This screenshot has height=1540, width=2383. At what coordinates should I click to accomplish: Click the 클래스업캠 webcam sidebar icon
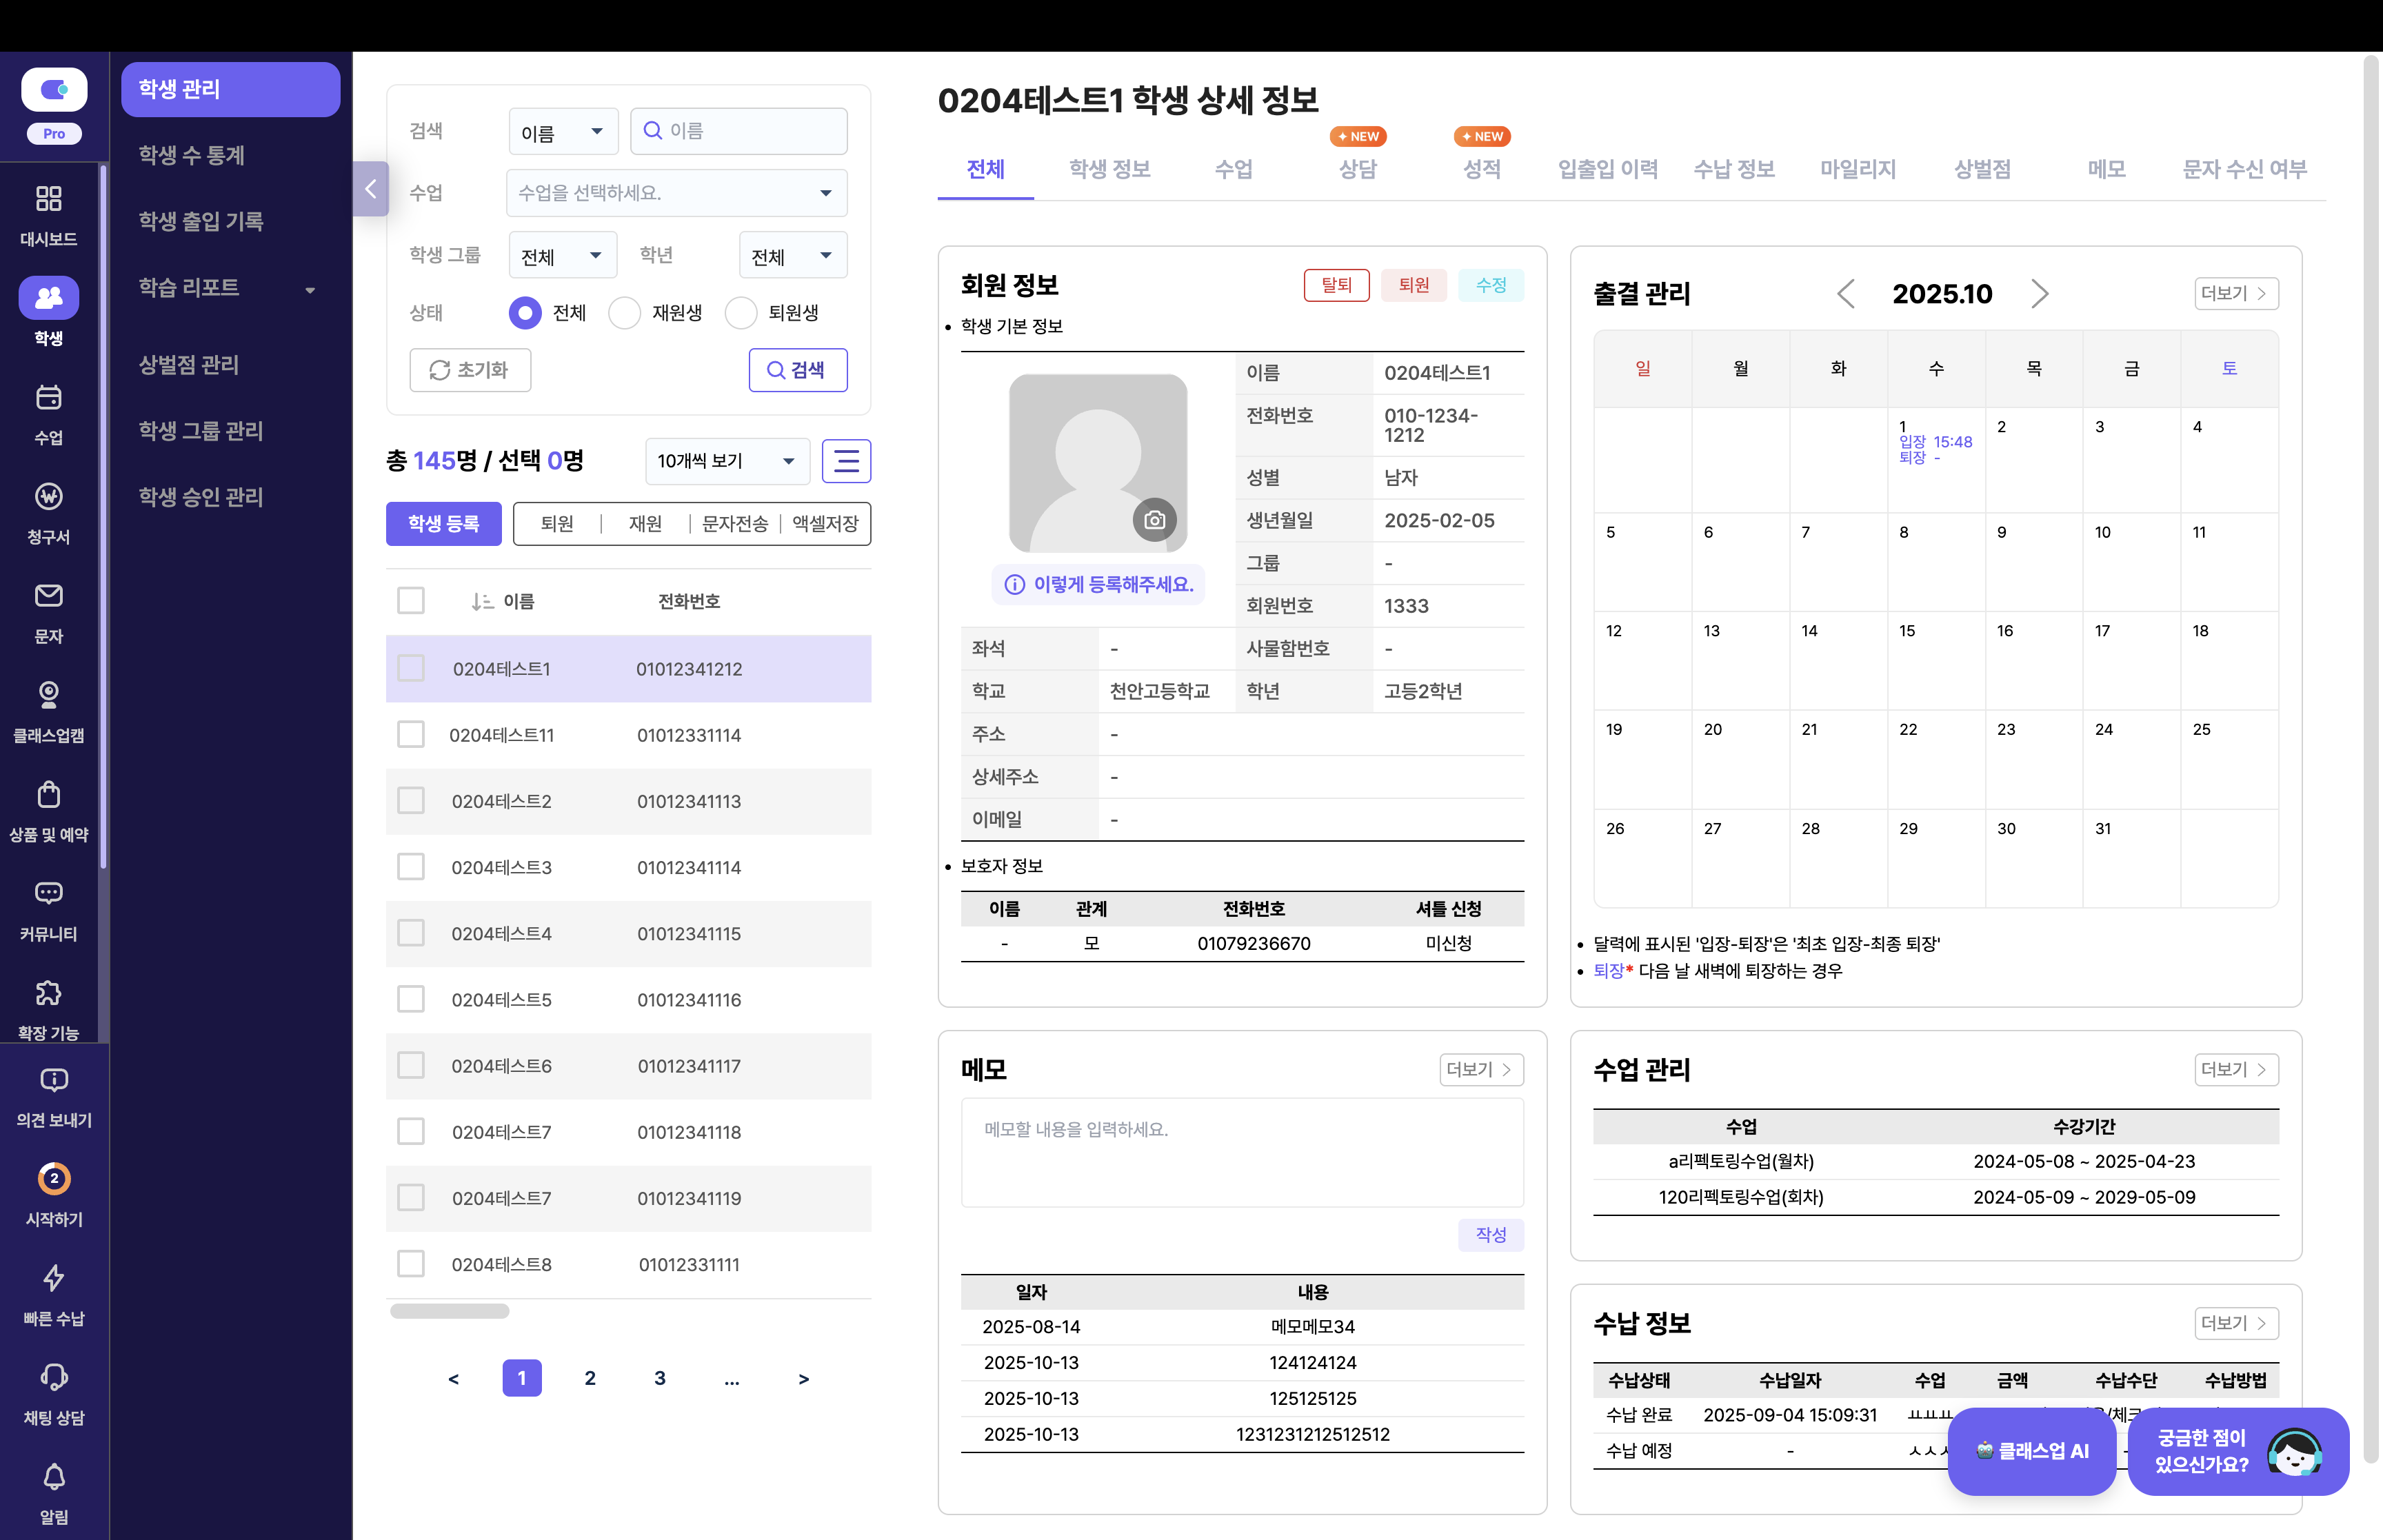48,695
